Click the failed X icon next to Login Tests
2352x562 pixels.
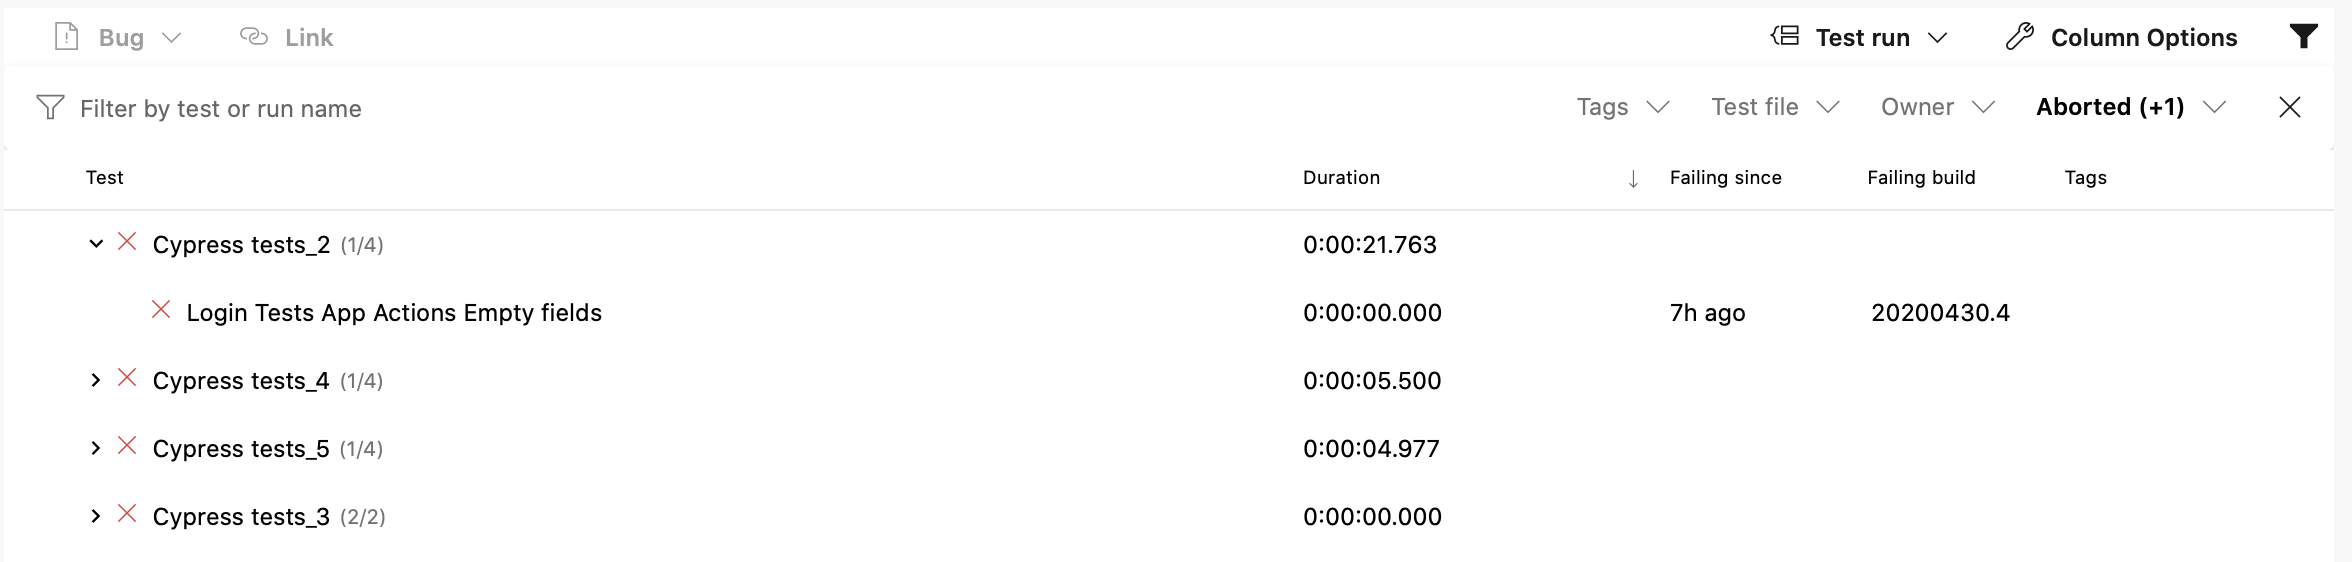[x=161, y=310]
